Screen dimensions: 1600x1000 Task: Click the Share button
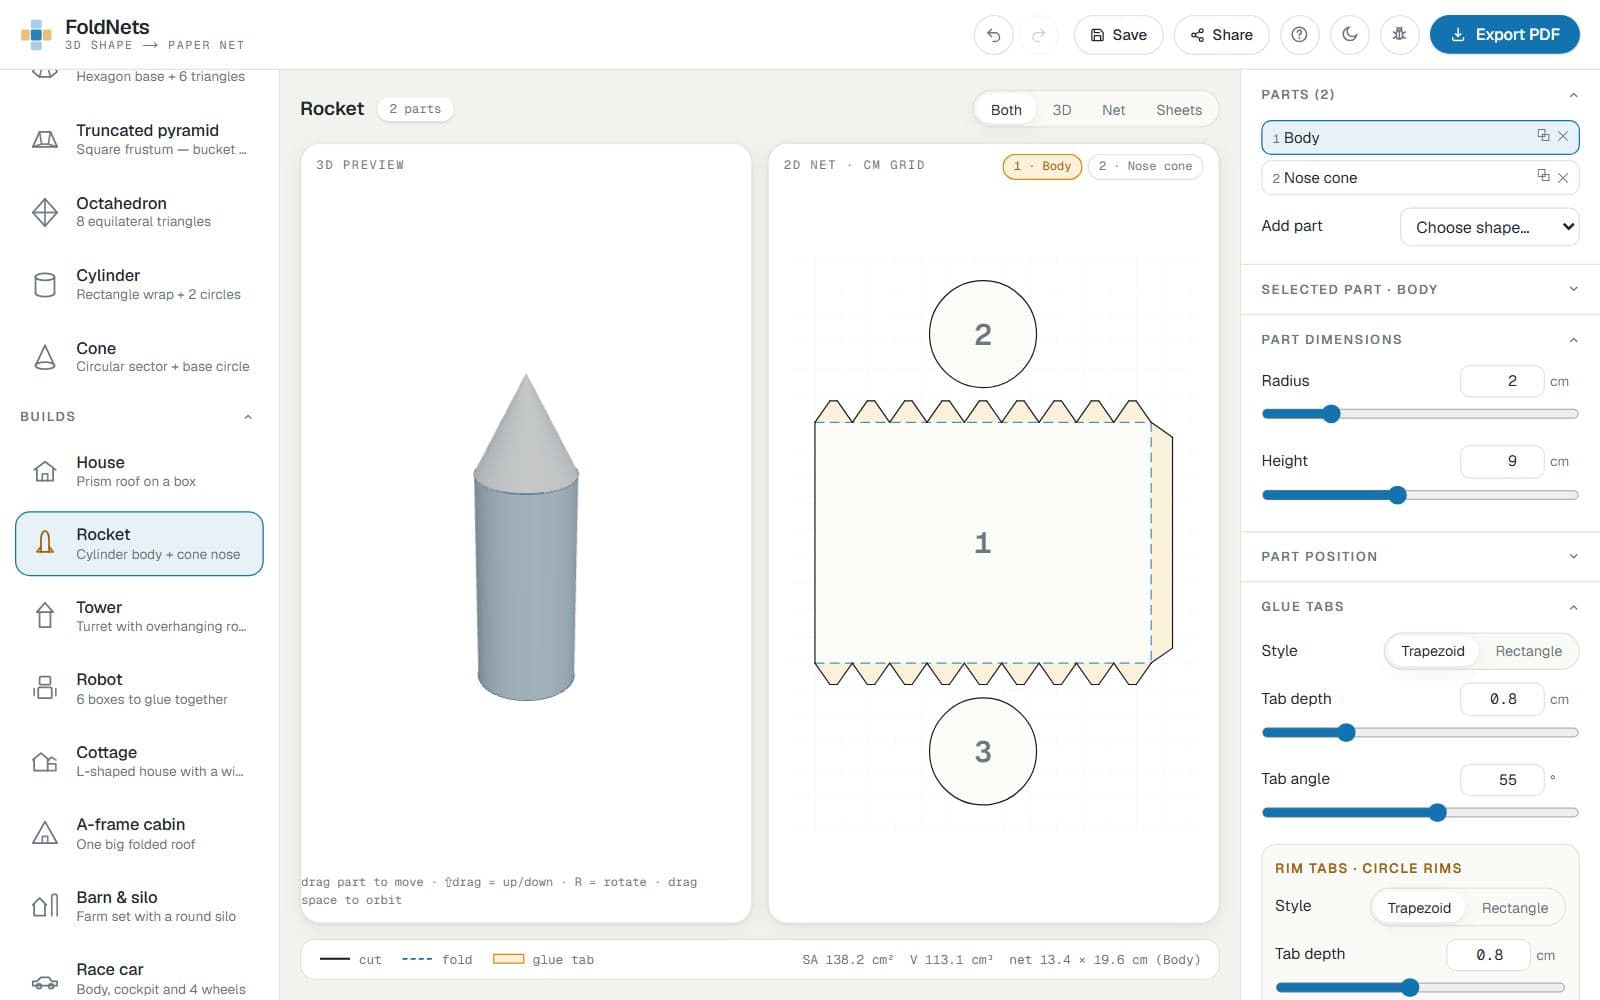pos(1221,35)
